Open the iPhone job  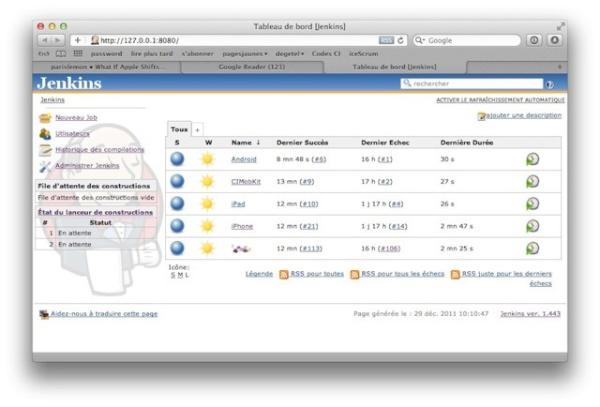tap(242, 226)
